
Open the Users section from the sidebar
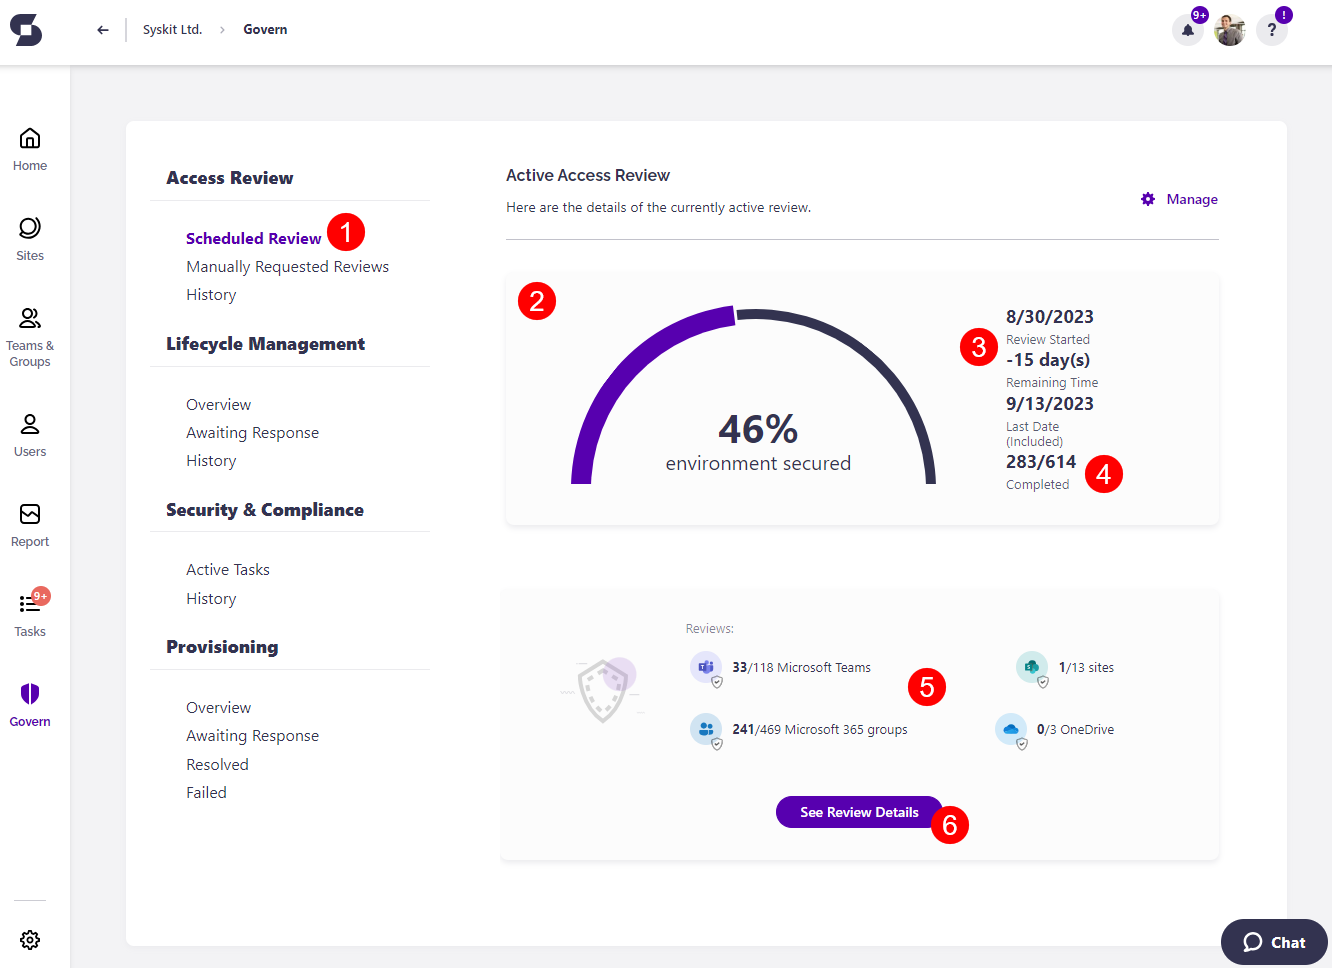[29, 430]
